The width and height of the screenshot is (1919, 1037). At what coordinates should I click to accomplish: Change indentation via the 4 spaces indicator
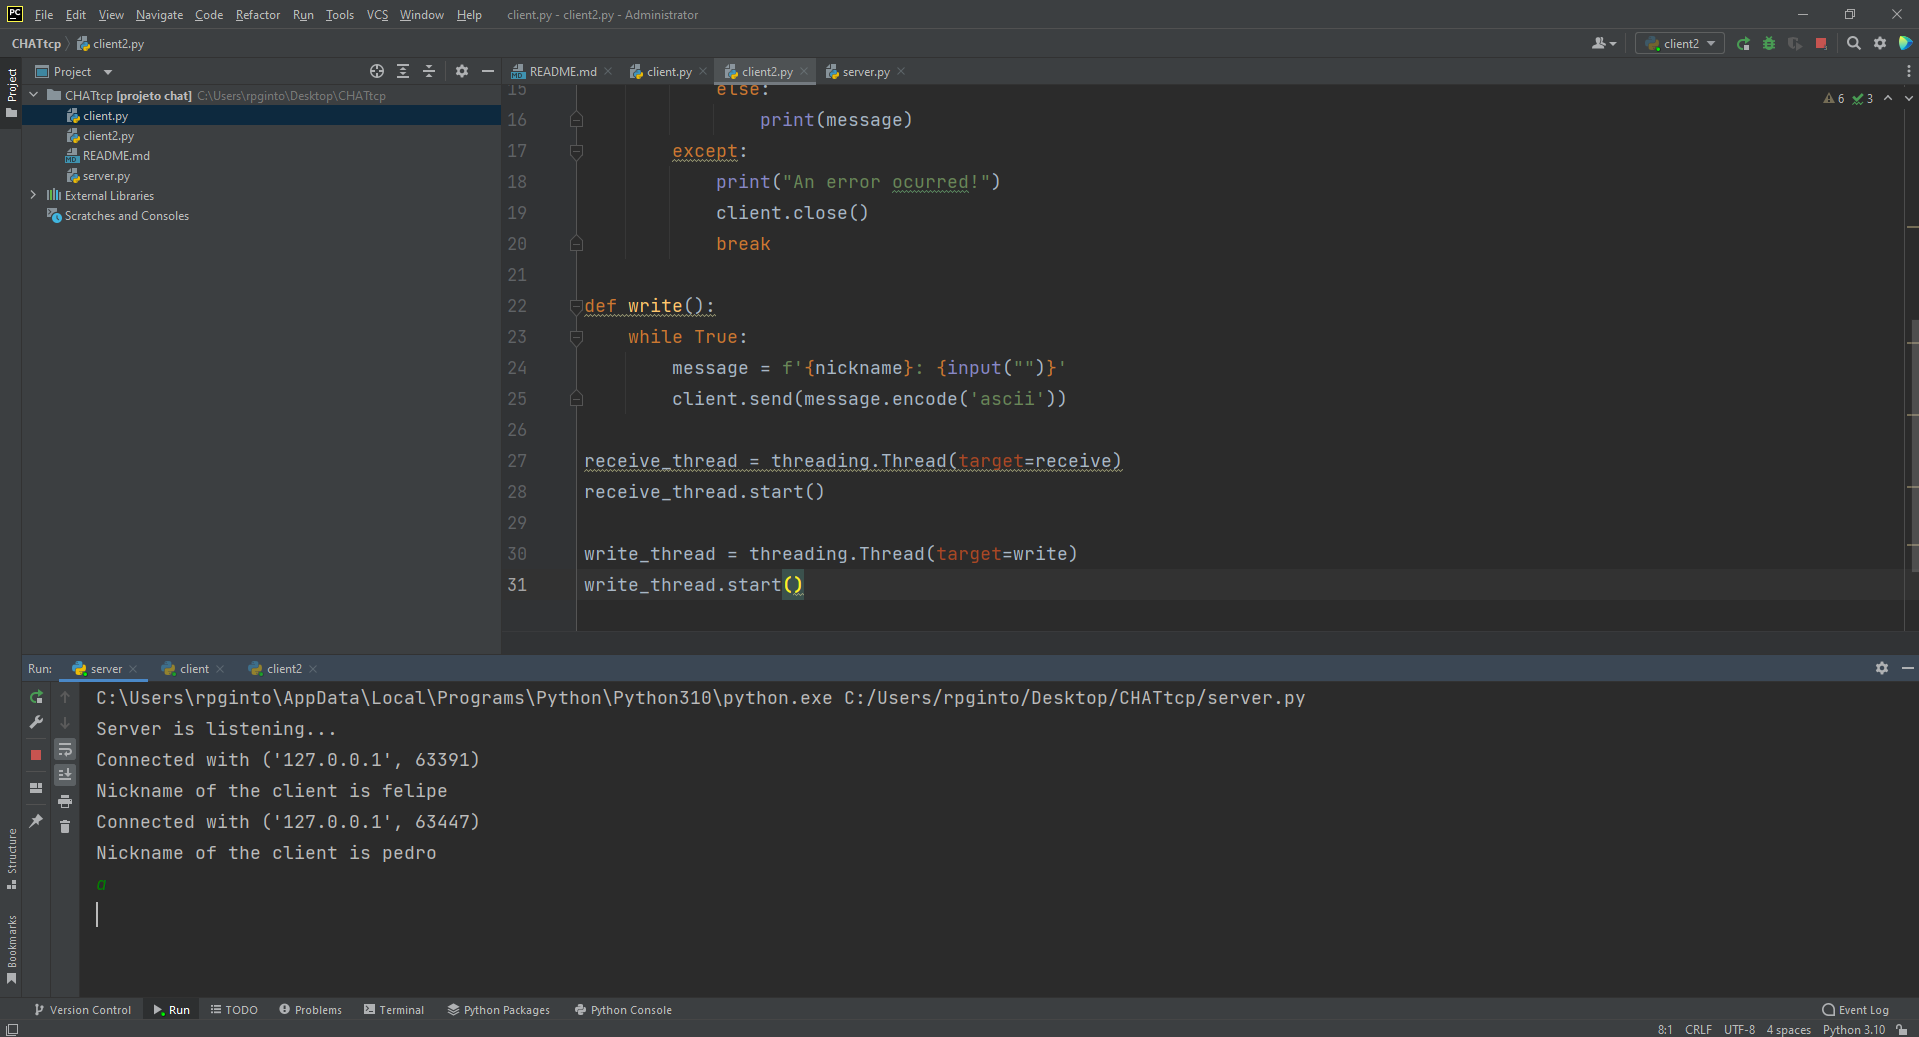[x=1787, y=1029]
